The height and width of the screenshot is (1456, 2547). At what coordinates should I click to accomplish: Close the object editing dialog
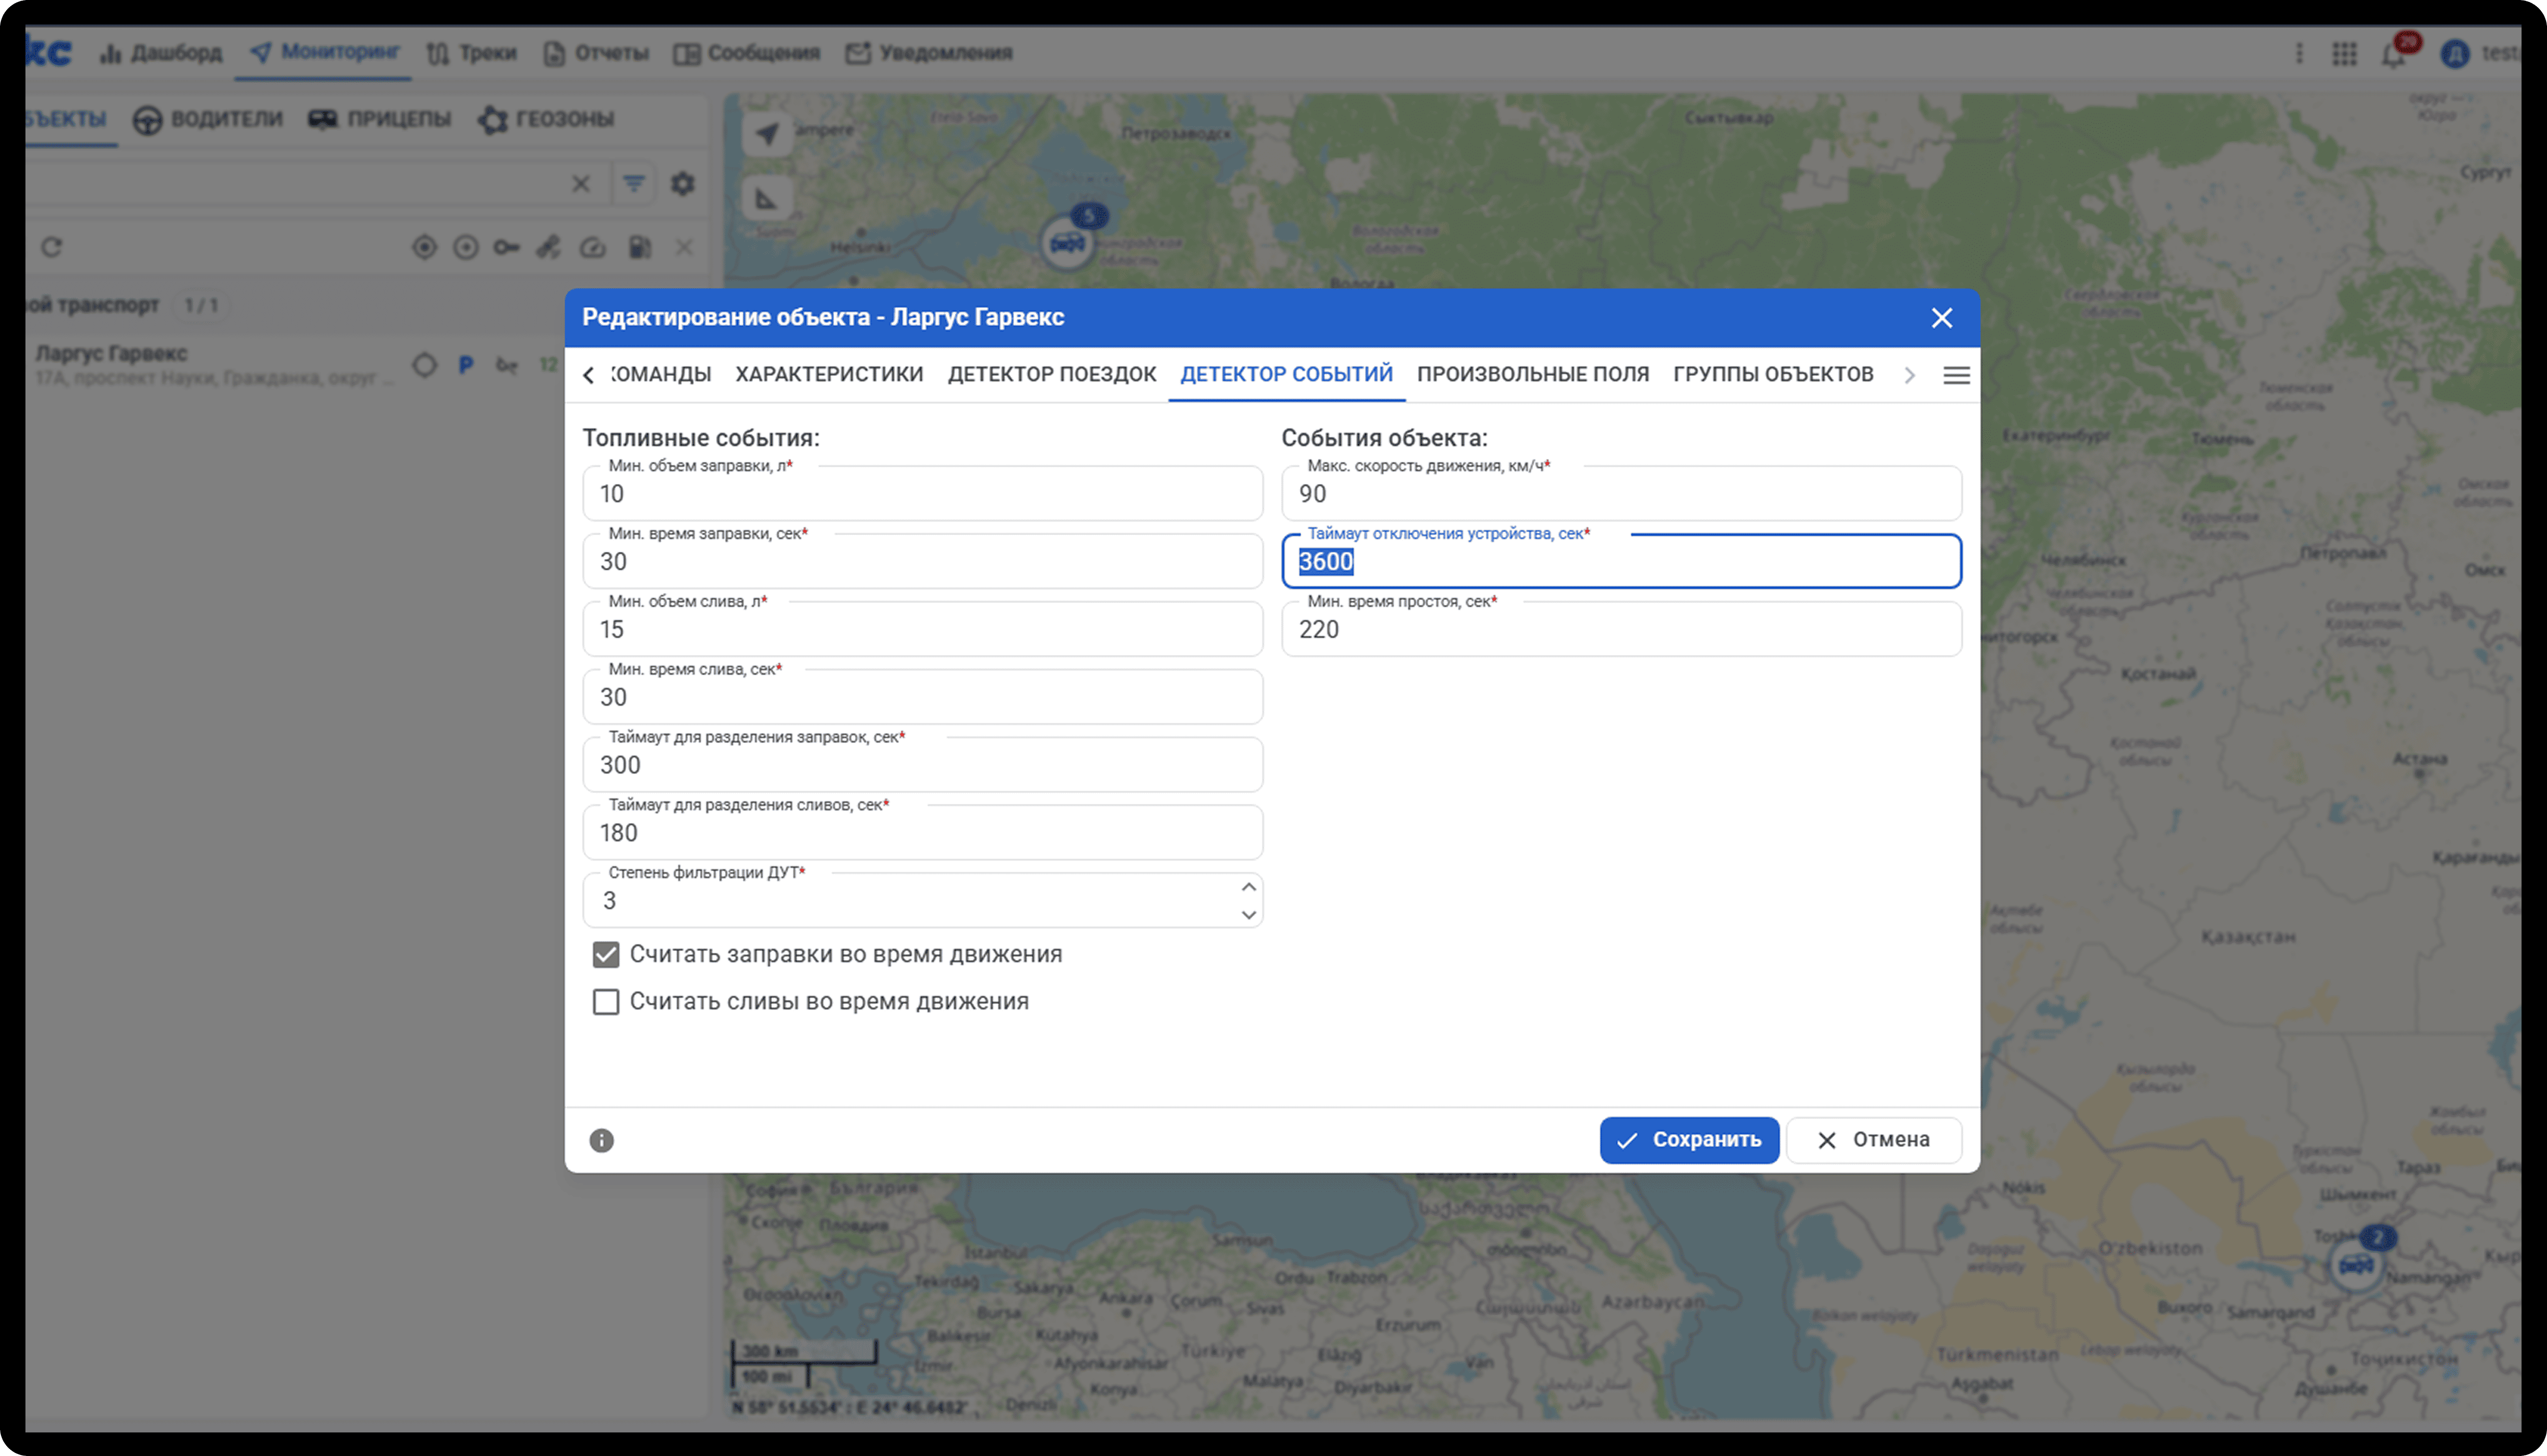(1941, 318)
